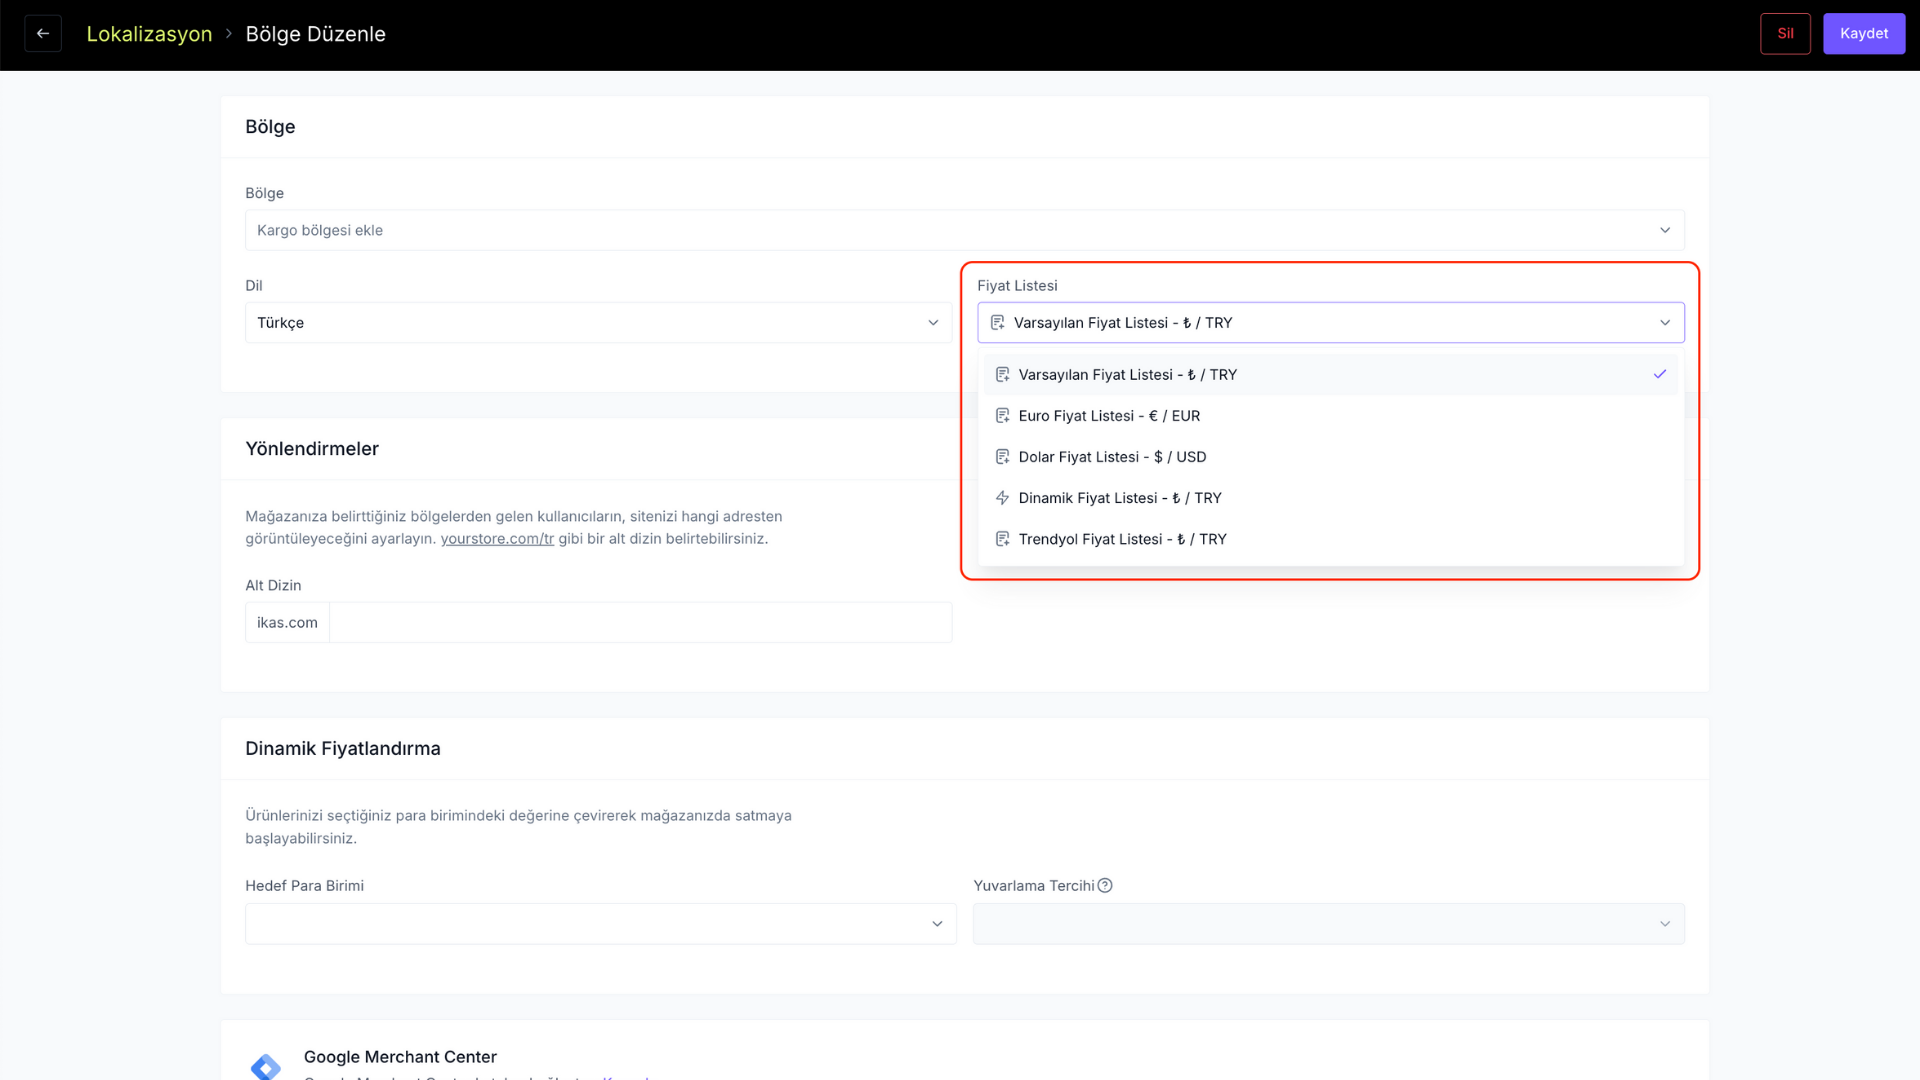Click the Dinamik Fiyatlandırma section heading
The height and width of the screenshot is (1080, 1920).
343,748
